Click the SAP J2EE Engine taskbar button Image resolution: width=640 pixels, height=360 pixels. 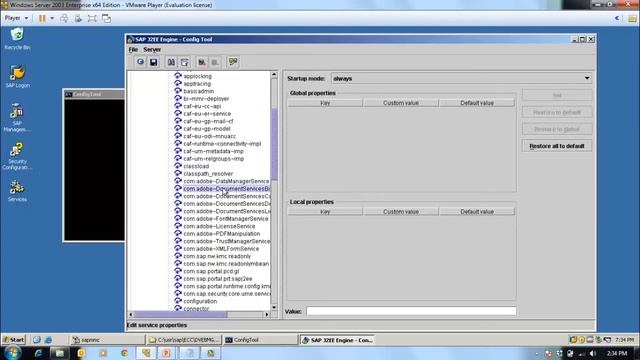tap(337, 340)
